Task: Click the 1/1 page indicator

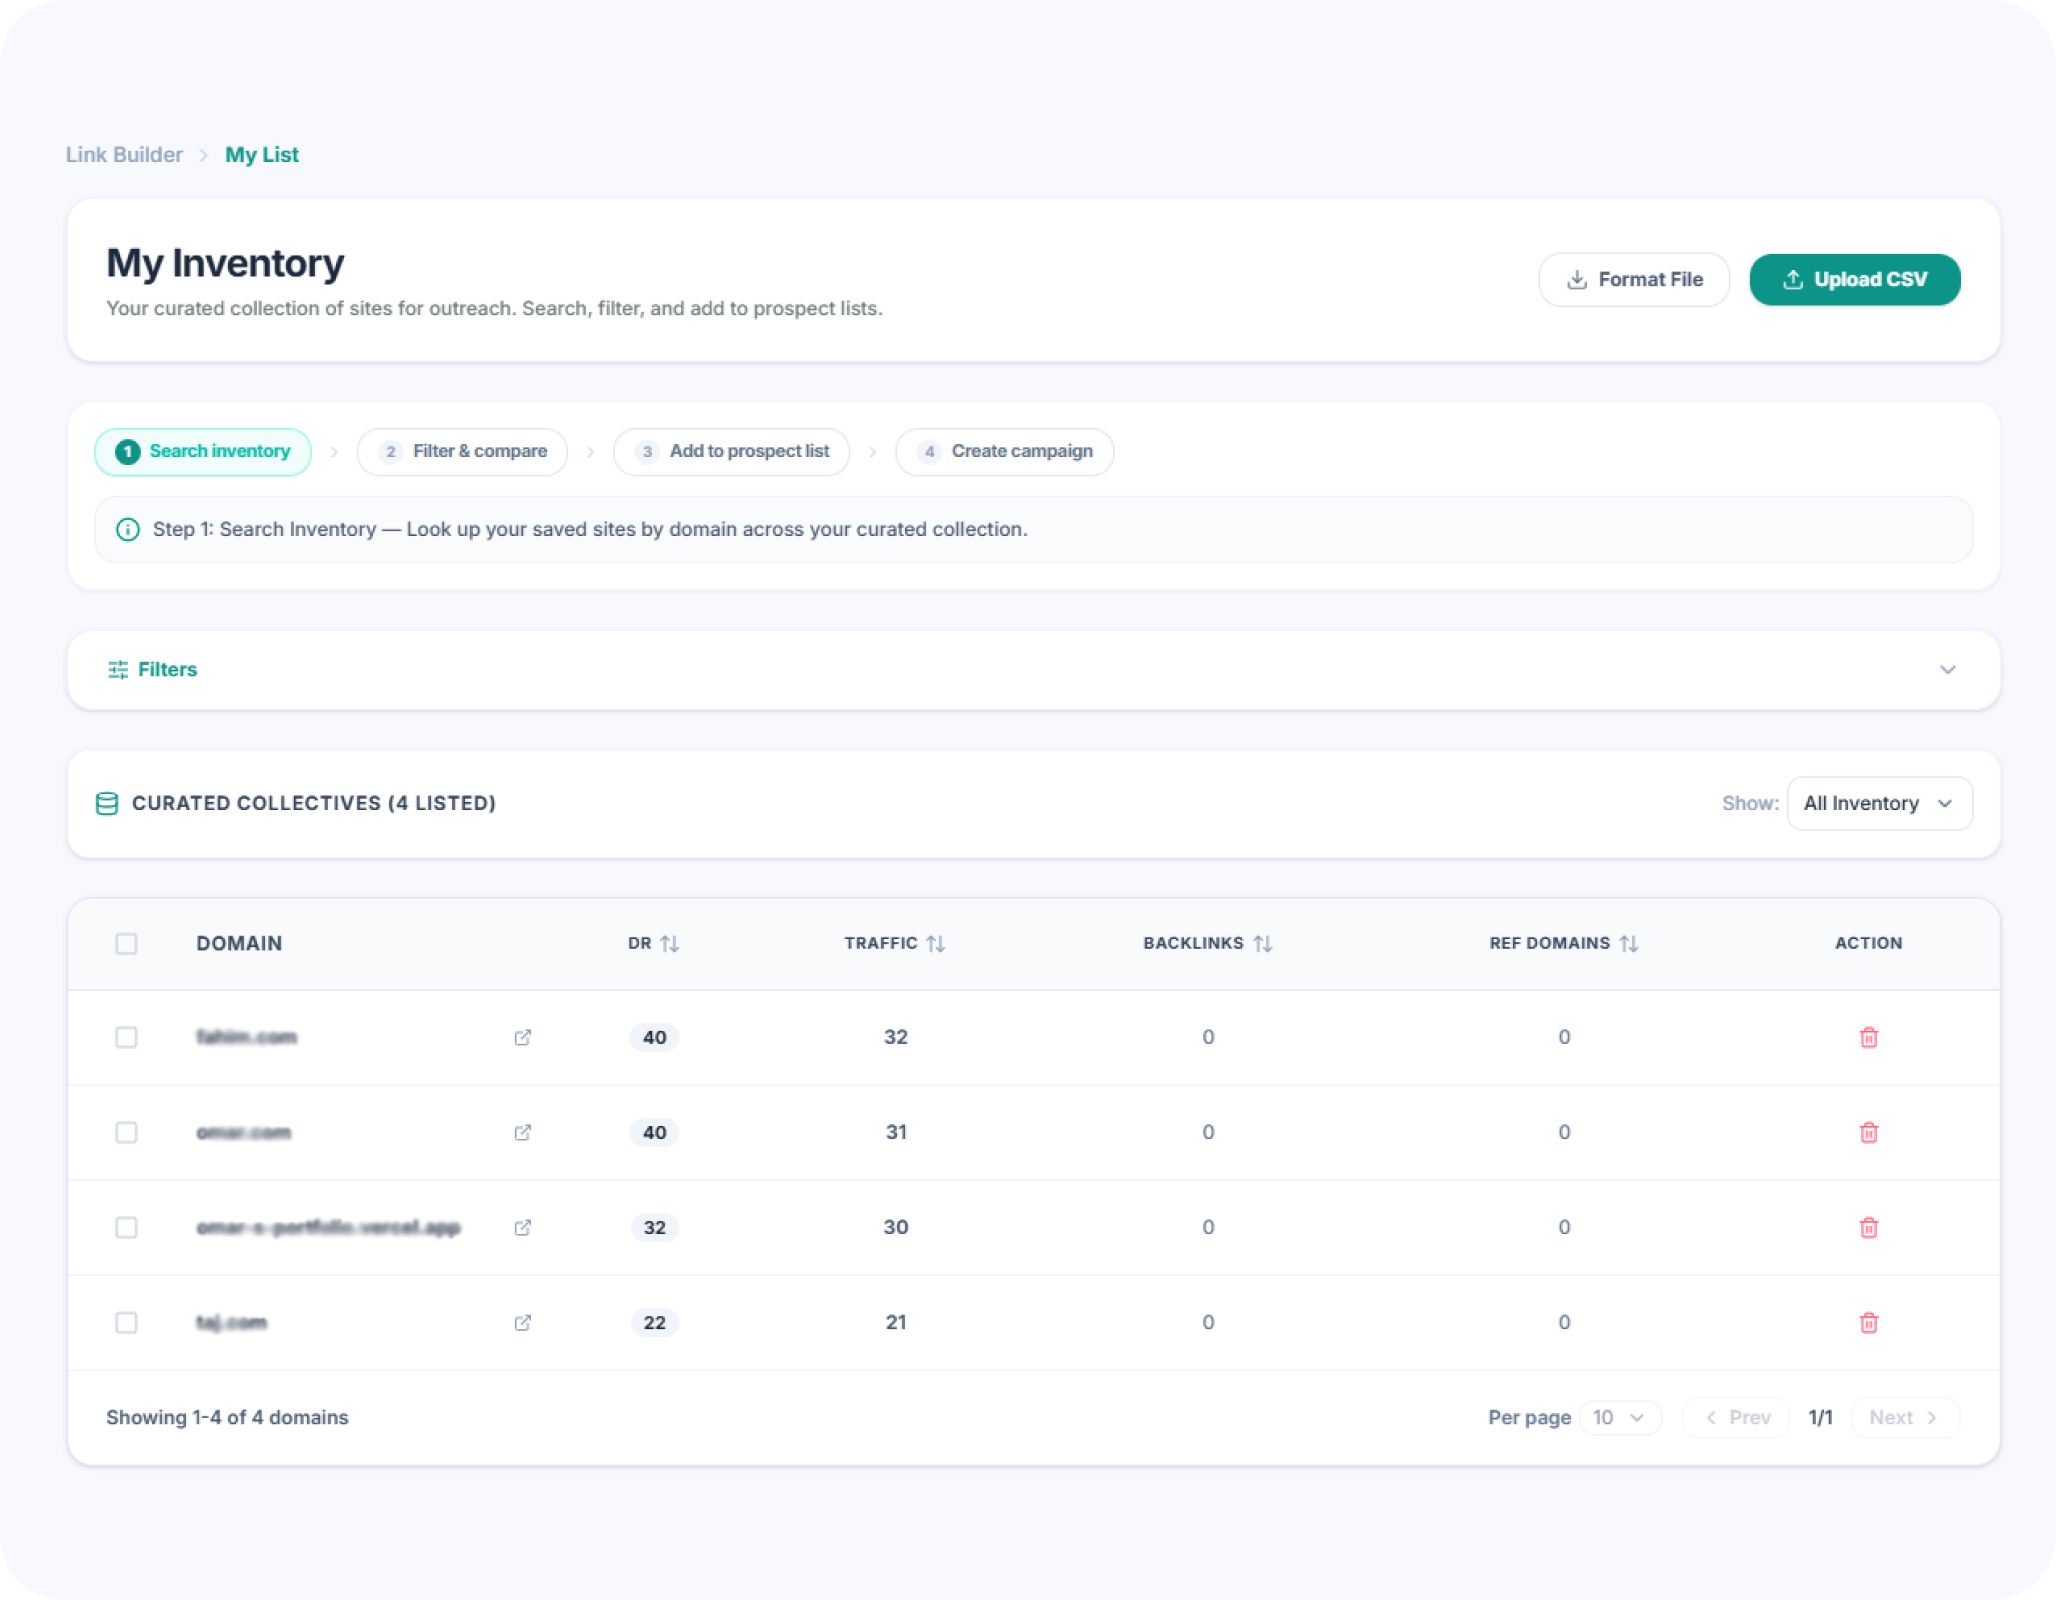Action: click(1820, 1417)
